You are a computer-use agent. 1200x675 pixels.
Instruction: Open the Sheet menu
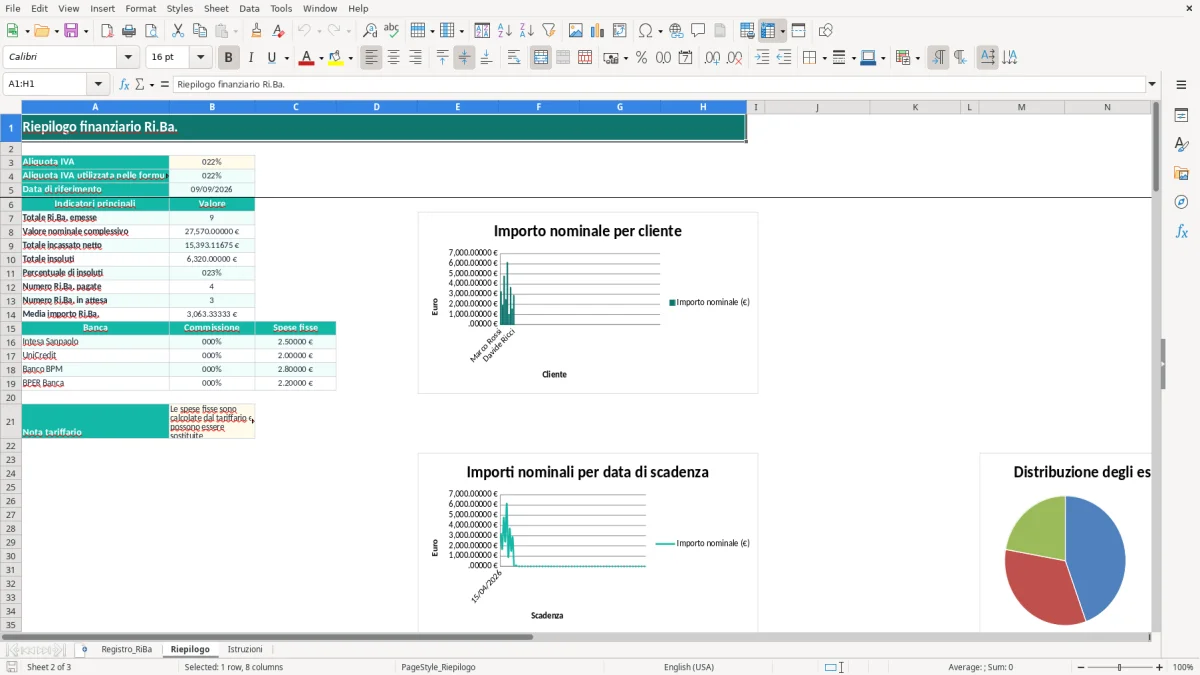216,8
